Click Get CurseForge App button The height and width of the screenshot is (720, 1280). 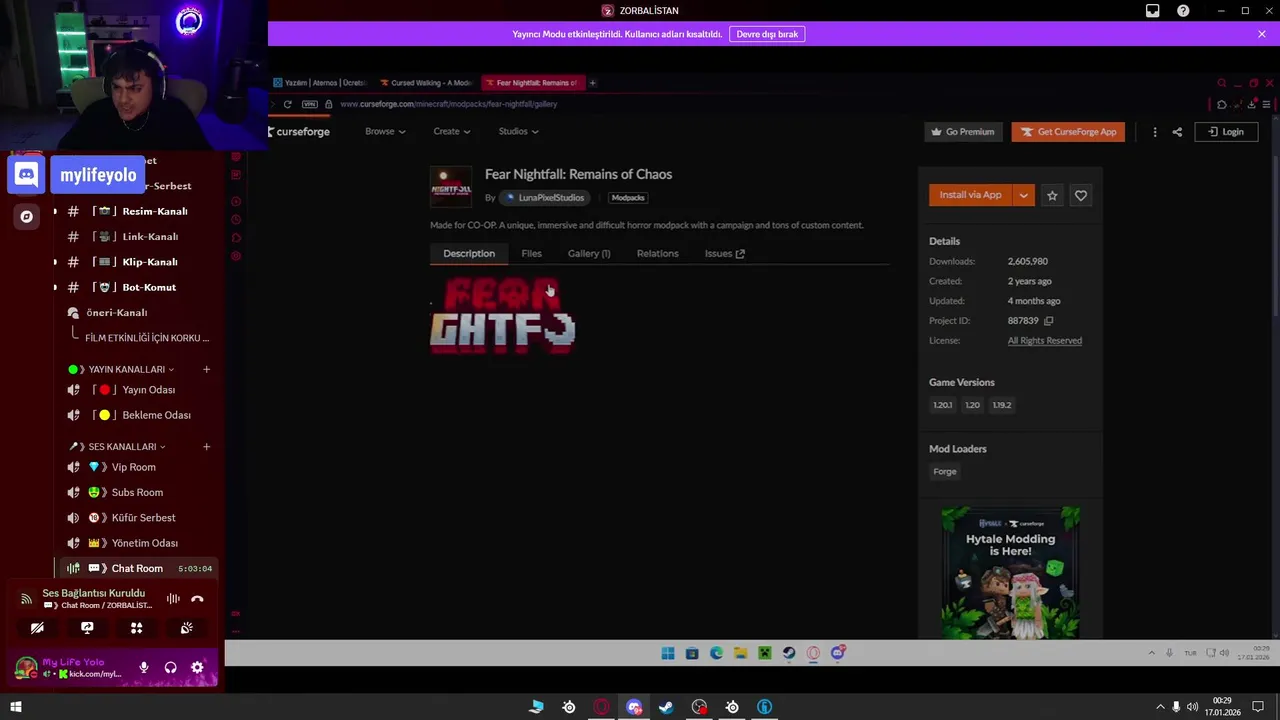[x=1068, y=132]
